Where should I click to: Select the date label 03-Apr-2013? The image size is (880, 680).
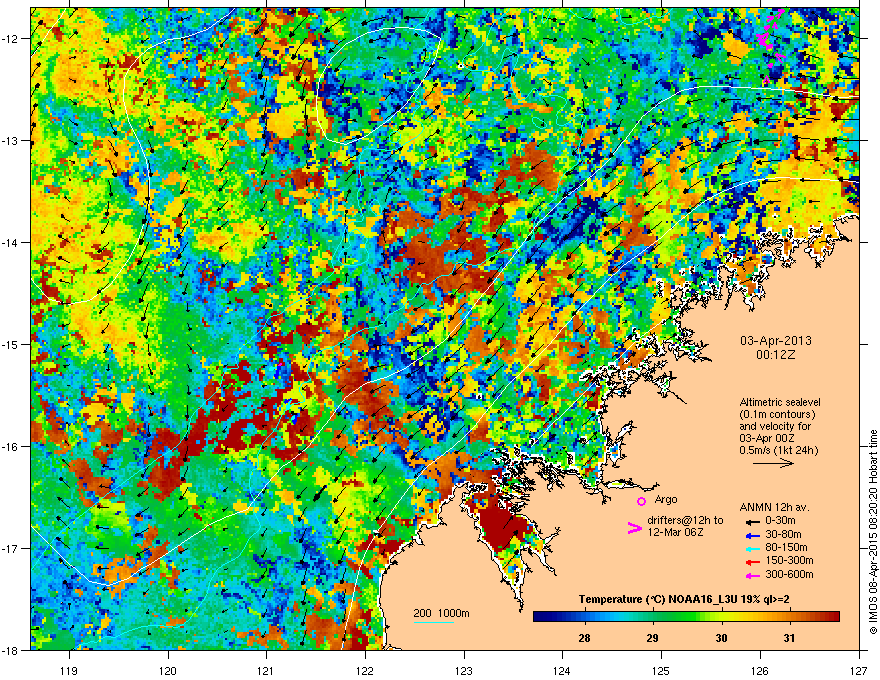[x=776, y=341]
